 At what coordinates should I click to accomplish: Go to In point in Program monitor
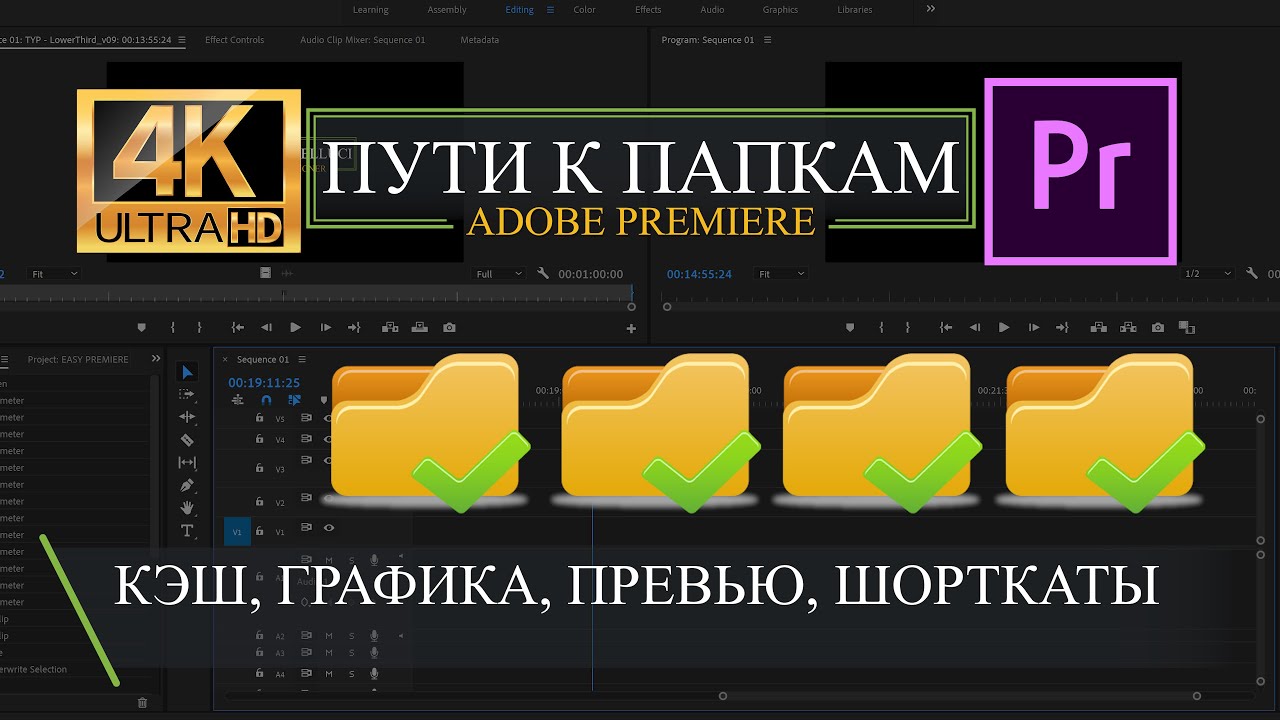coord(946,327)
